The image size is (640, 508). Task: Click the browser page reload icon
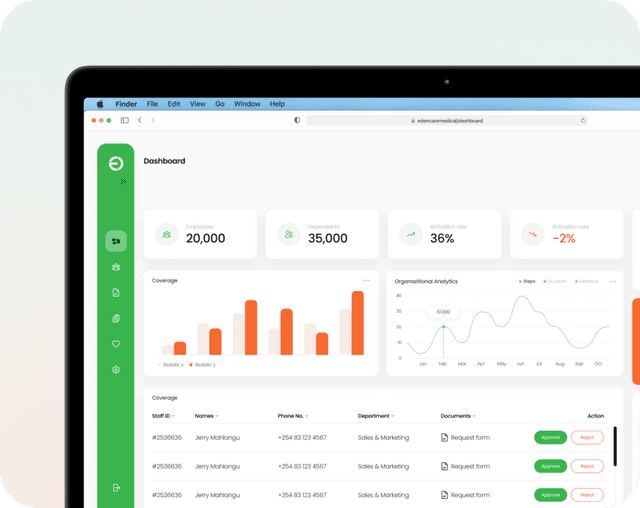click(583, 120)
